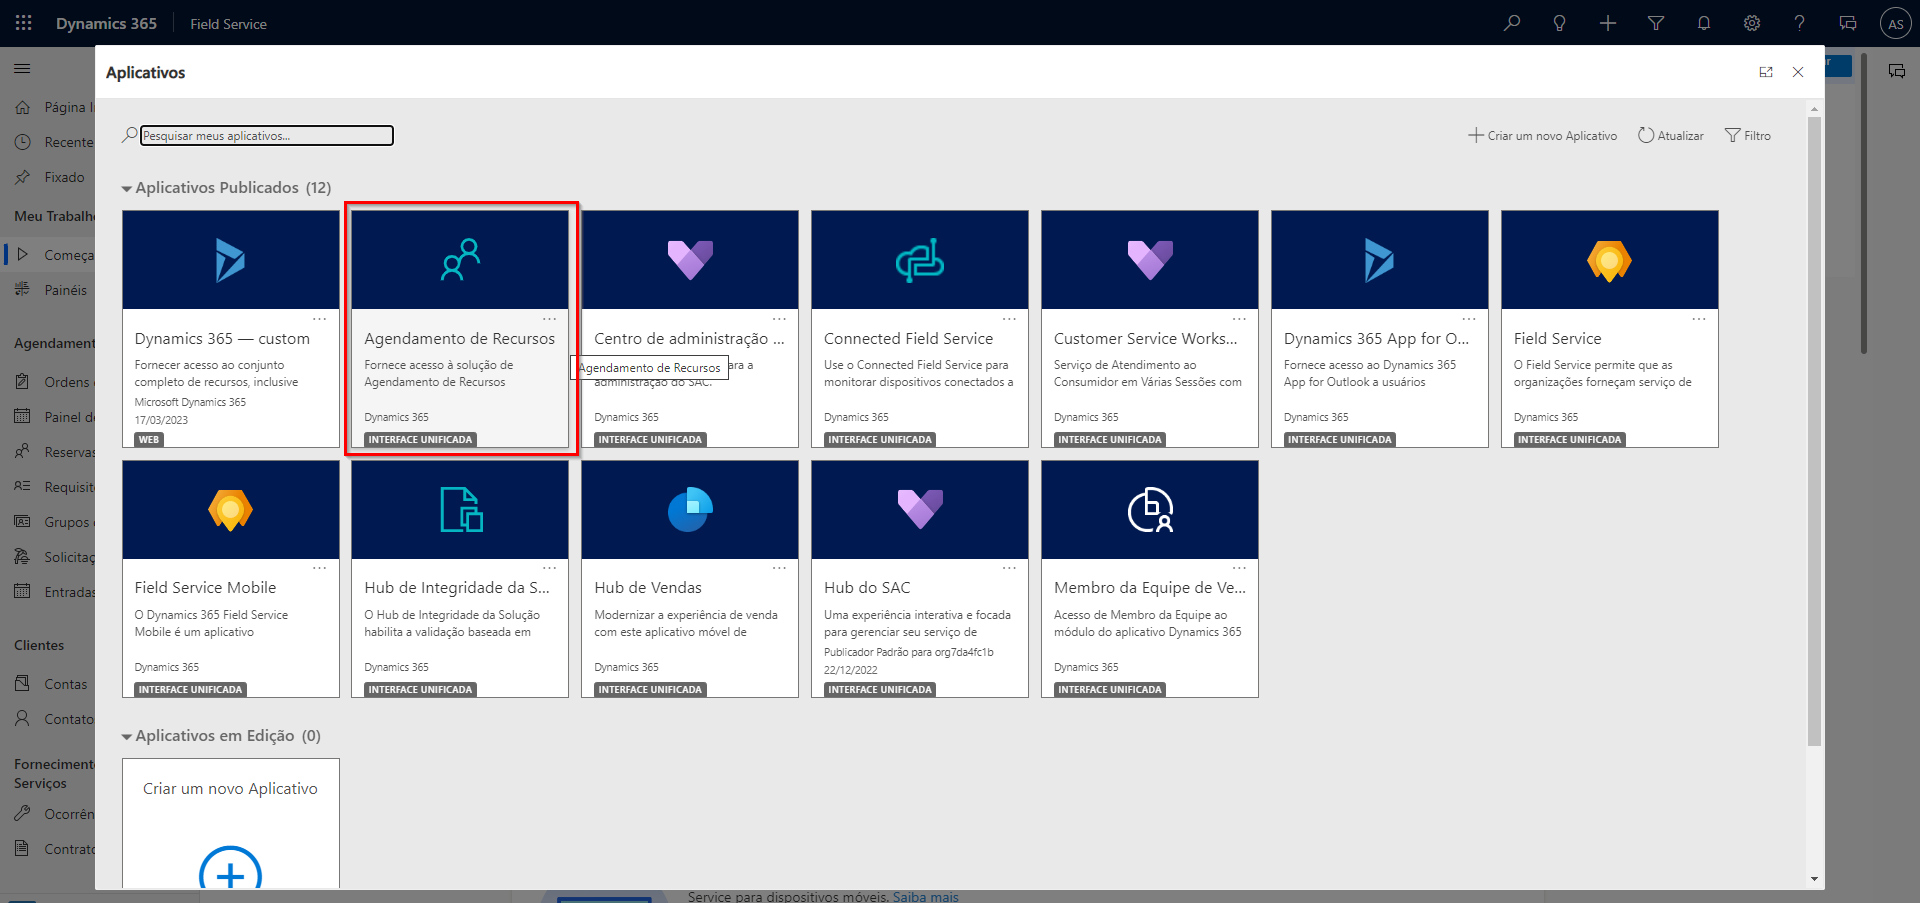Open Painéis in left navigation
Viewport: 1920px width, 903px height.
(x=53, y=290)
